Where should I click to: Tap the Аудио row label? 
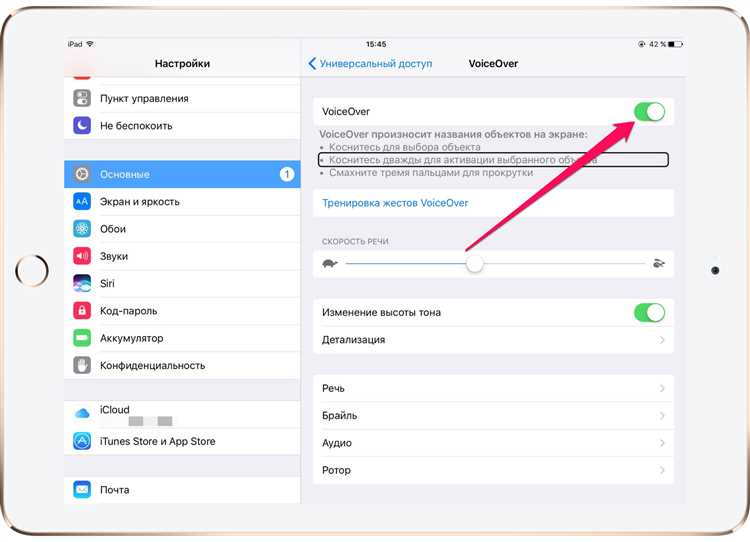337,443
